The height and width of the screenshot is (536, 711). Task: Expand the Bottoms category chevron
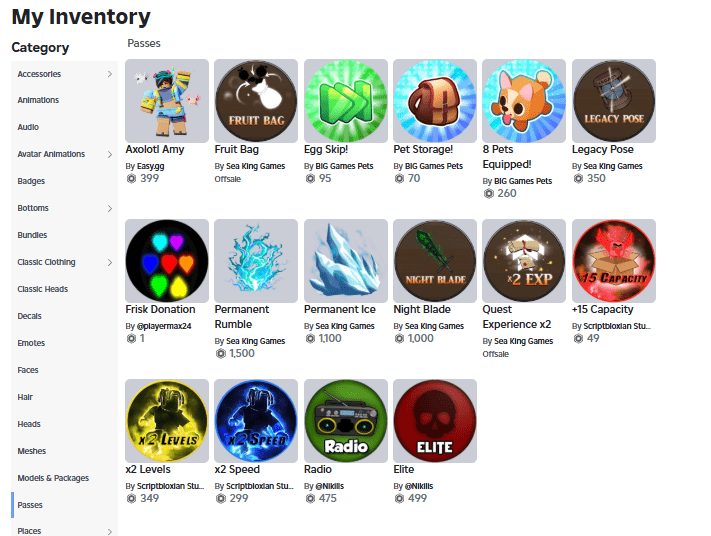(x=110, y=209)
